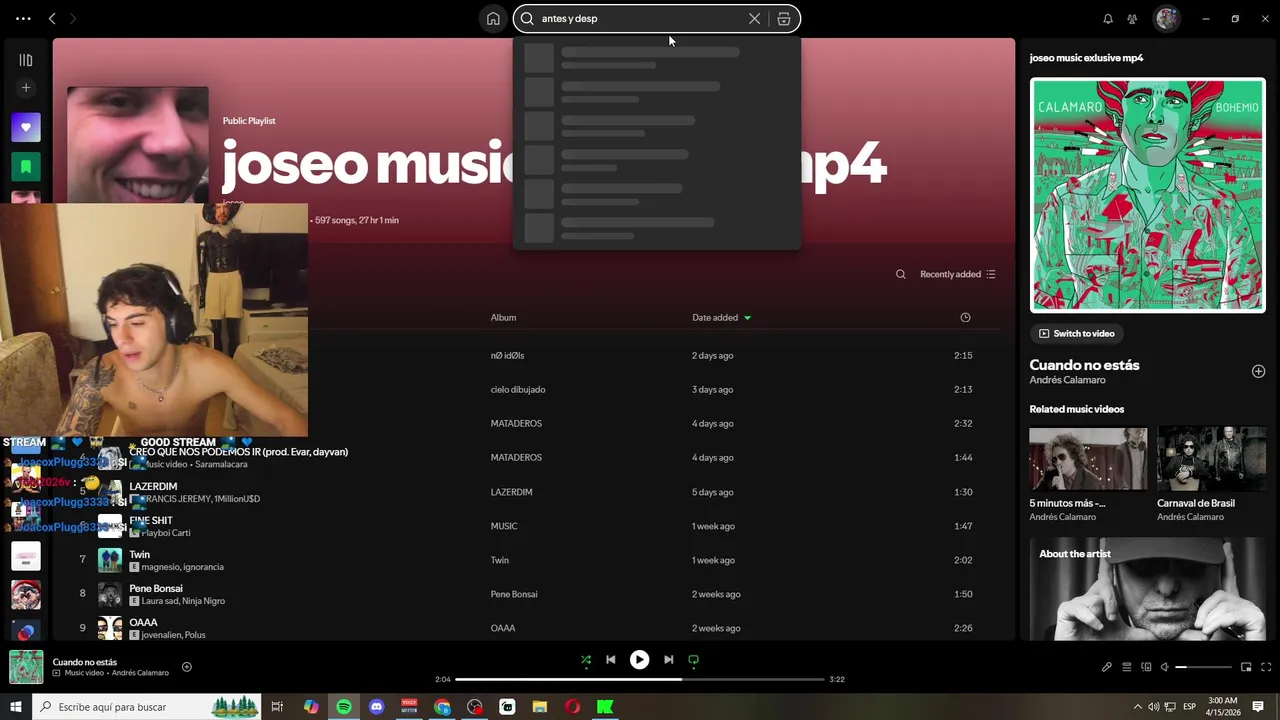
Task: Toggle shuffle in the player bar
Action: tap(586, 660)
